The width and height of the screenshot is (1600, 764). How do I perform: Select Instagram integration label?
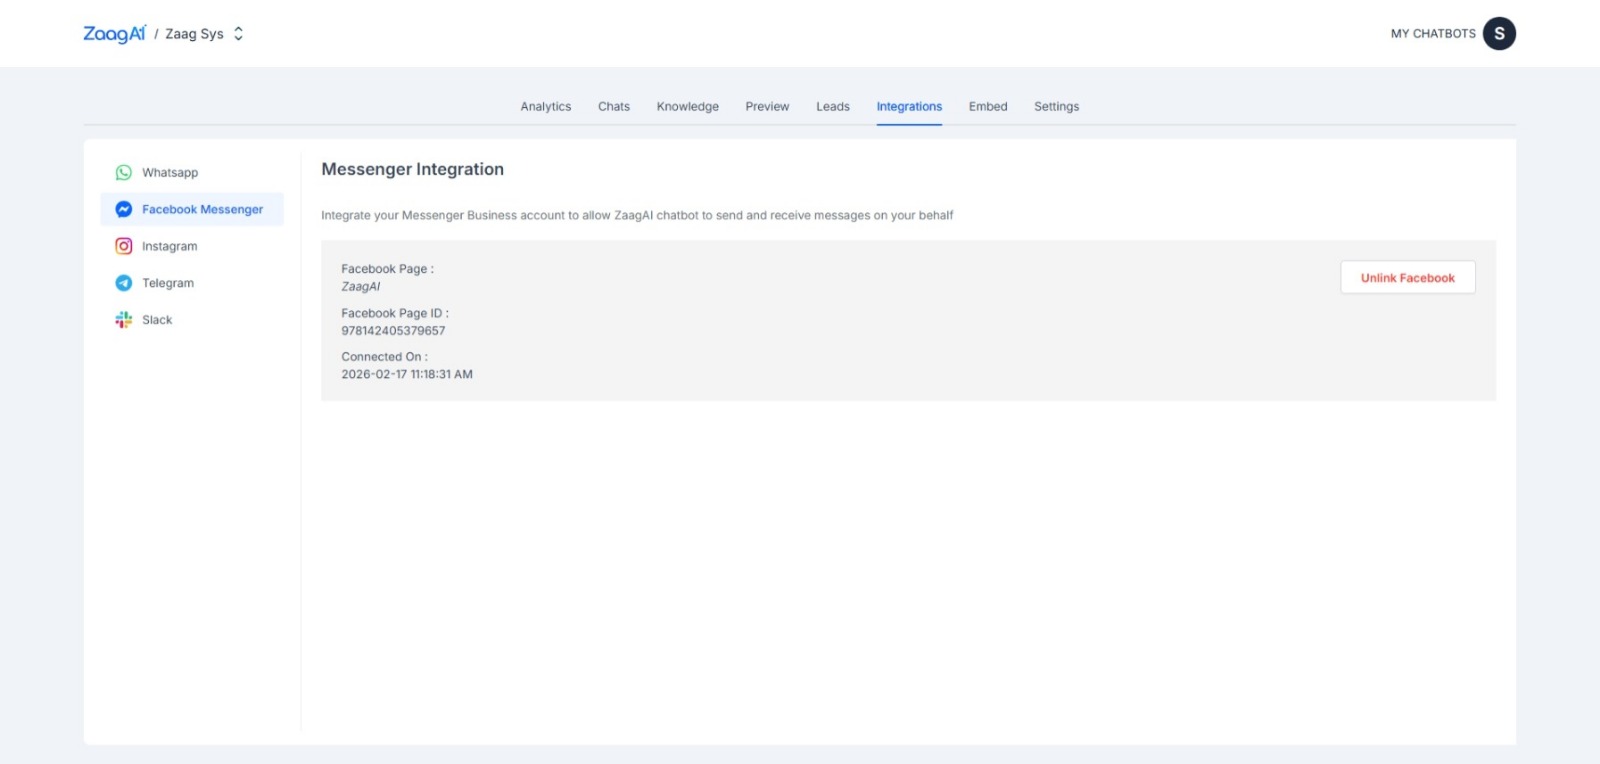coord(170,246)
